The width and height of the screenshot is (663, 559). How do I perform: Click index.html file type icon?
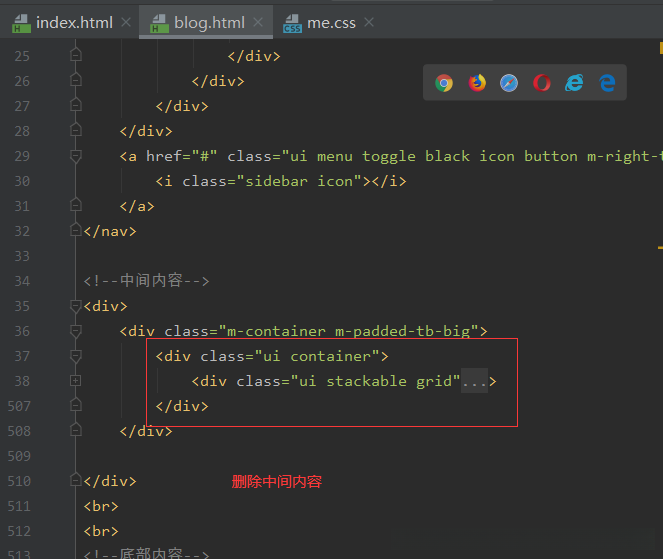pos(21,23)
